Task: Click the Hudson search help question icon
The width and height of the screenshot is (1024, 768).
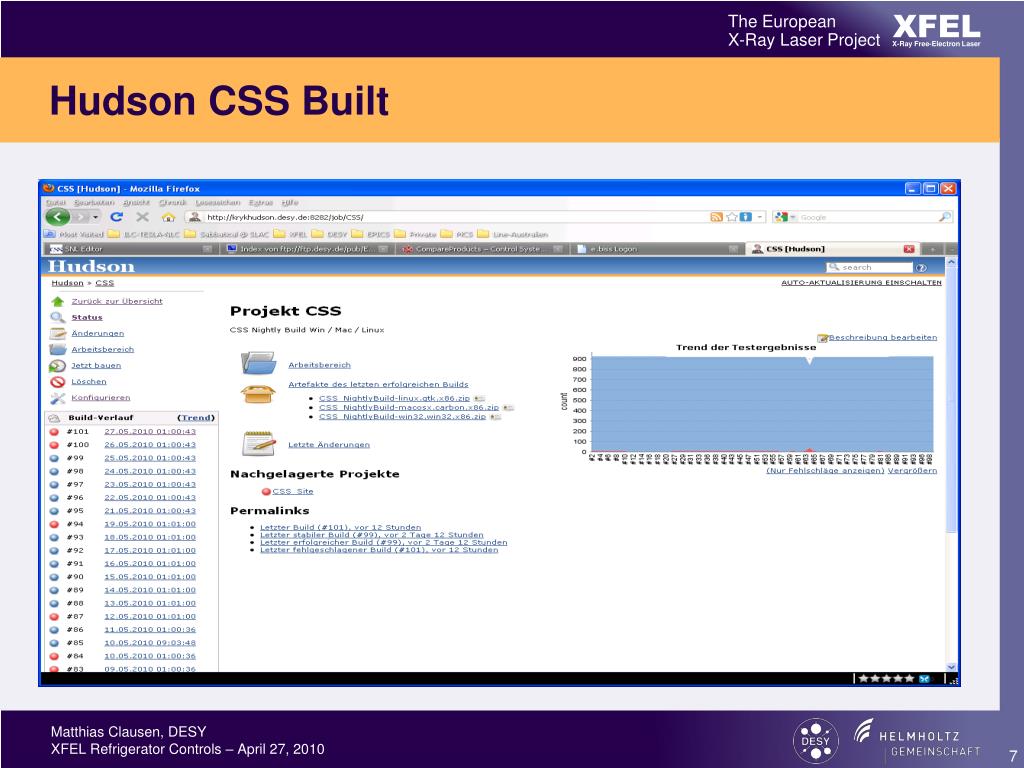Action: 921,268
